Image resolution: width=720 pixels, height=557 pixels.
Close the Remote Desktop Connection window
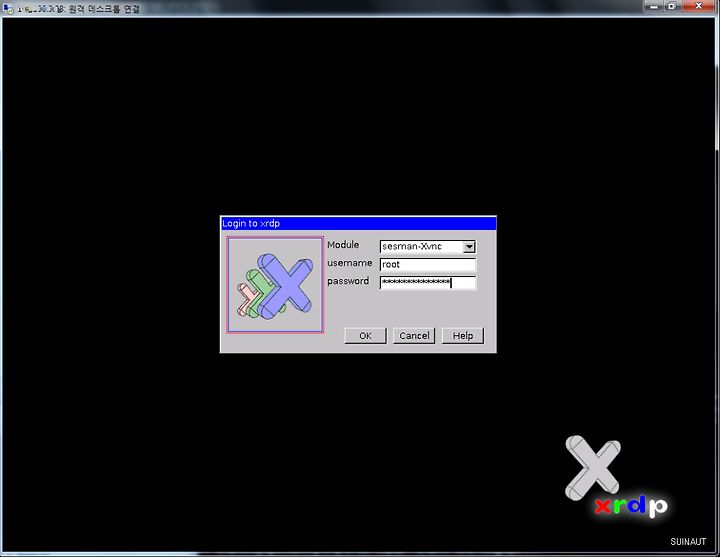699,6
